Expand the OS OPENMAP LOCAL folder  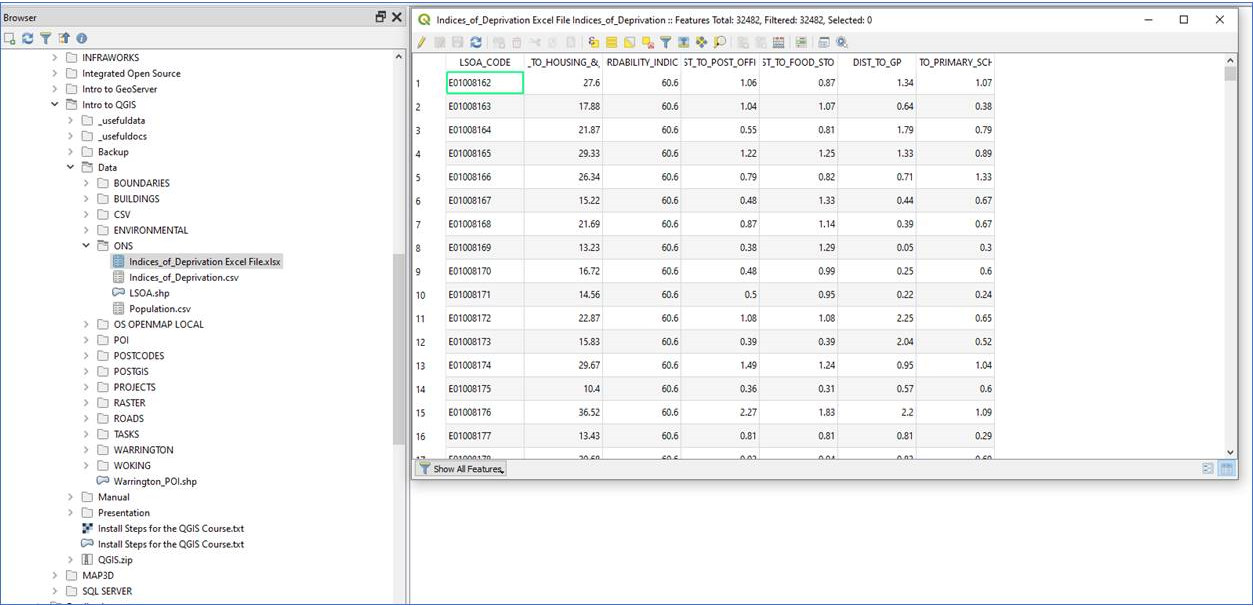[x=87, y=325]
